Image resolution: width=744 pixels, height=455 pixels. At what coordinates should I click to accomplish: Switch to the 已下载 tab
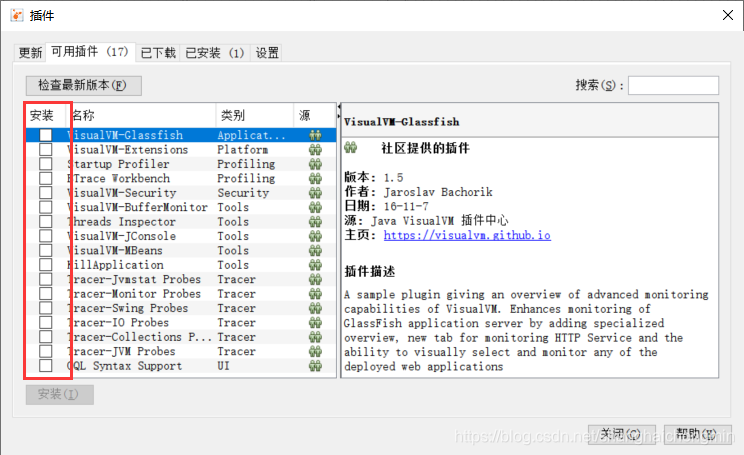click(158, 53)
